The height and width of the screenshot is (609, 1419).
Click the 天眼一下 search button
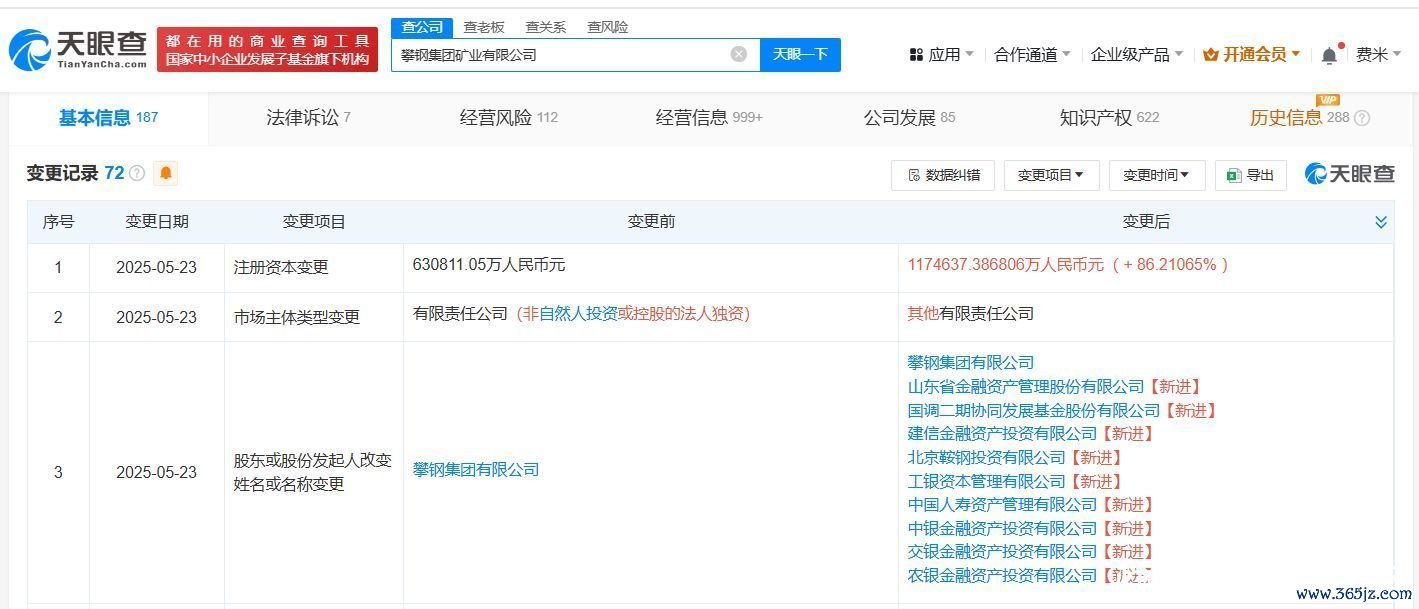[800, 54]
